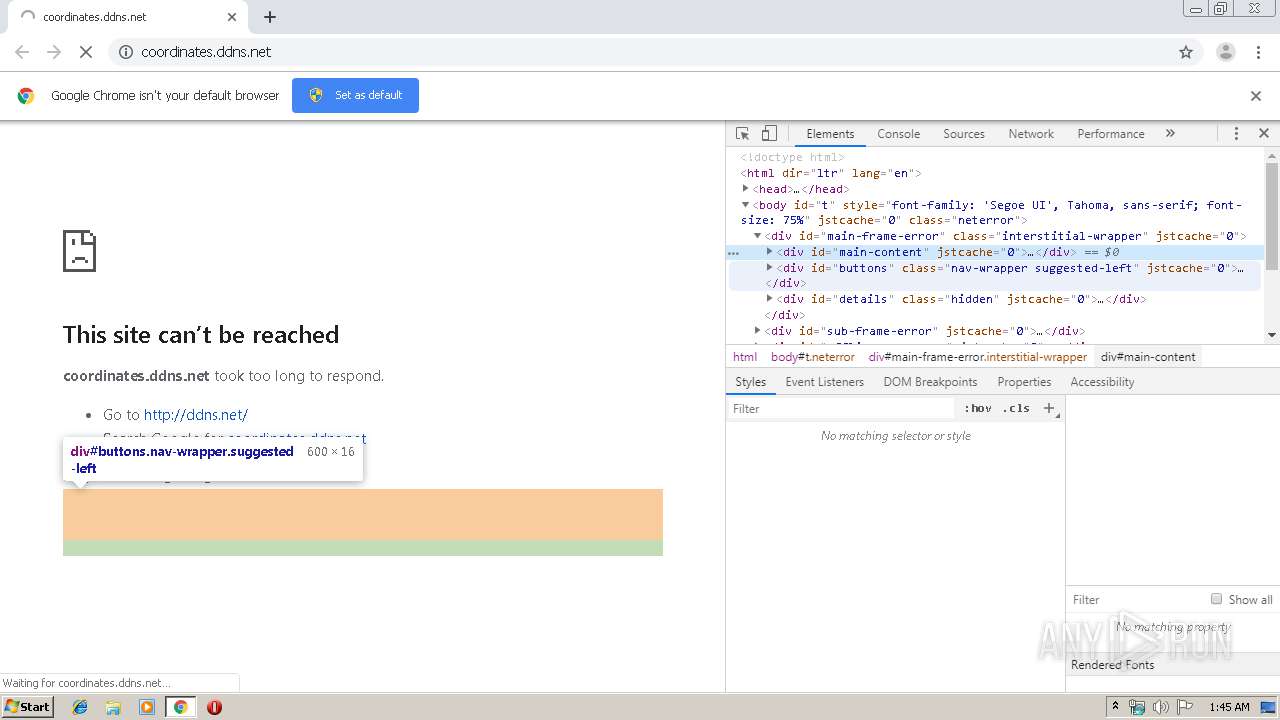Click the doctype html line
The image size is (1280, 720).
click(792, 157)
